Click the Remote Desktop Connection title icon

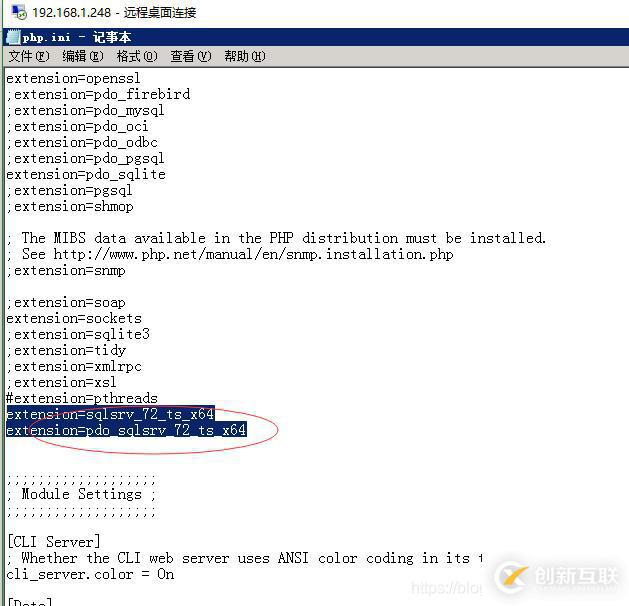tap(19, 12)
